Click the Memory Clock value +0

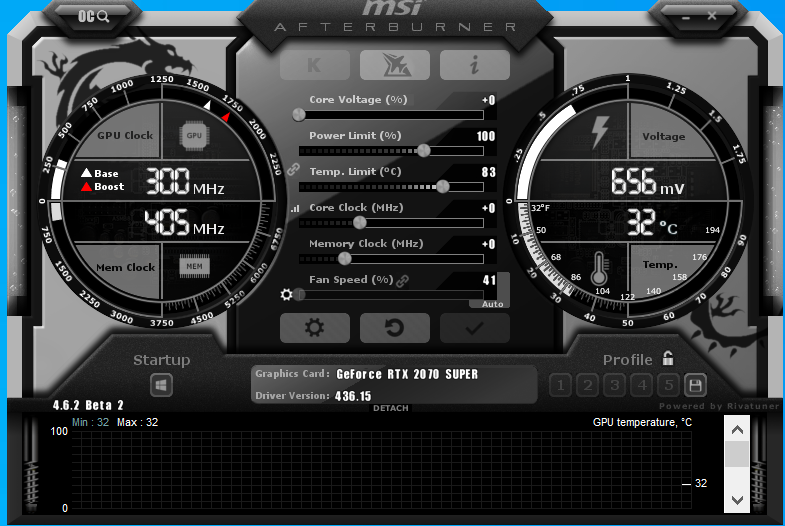(x=489, y=244)
